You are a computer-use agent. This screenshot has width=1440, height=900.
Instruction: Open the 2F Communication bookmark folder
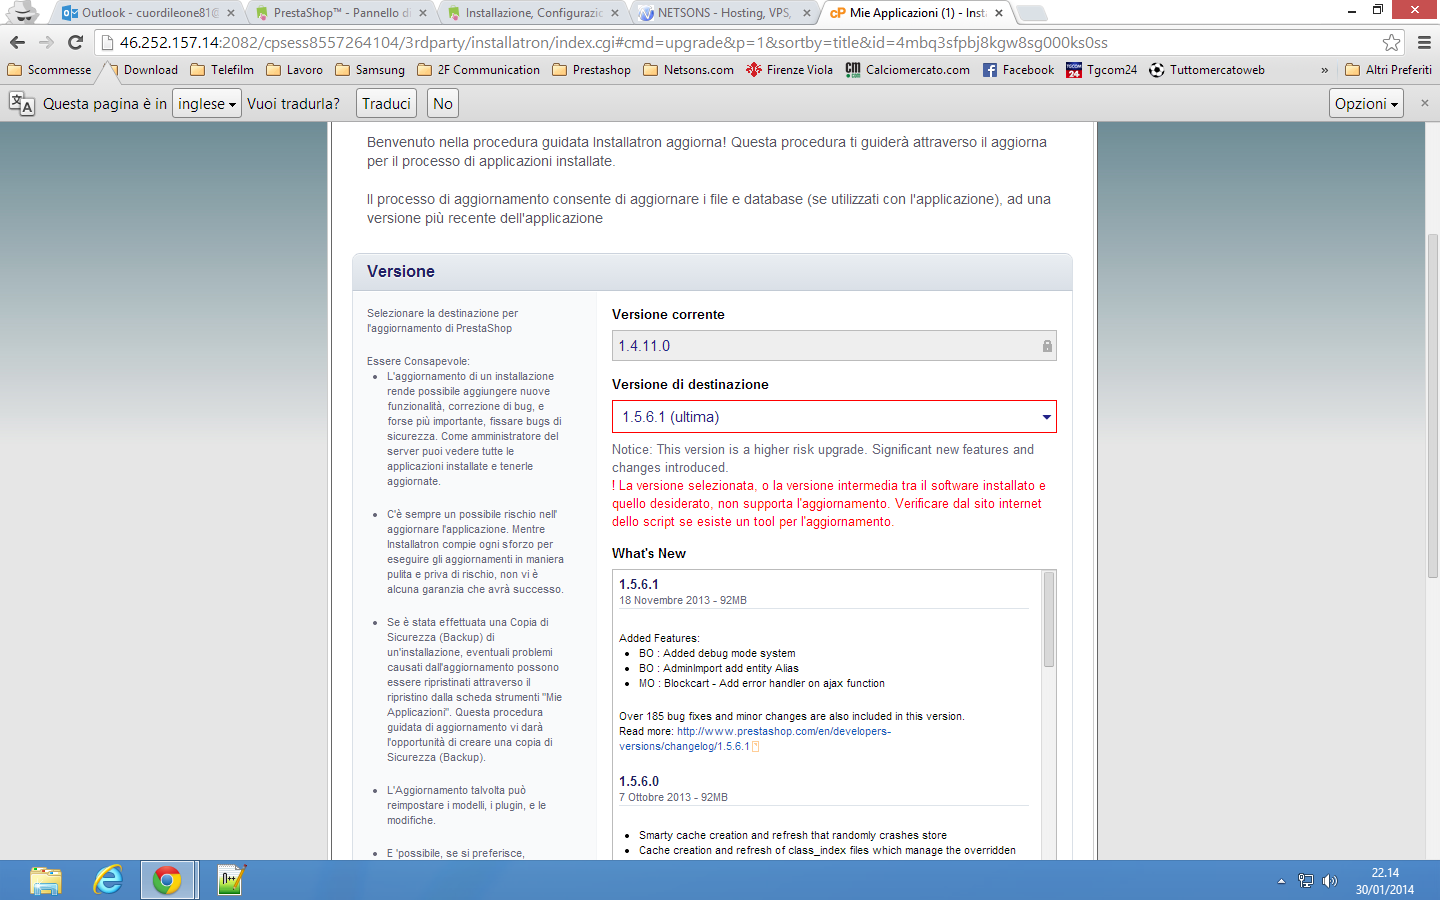click(x=478, y=70)
